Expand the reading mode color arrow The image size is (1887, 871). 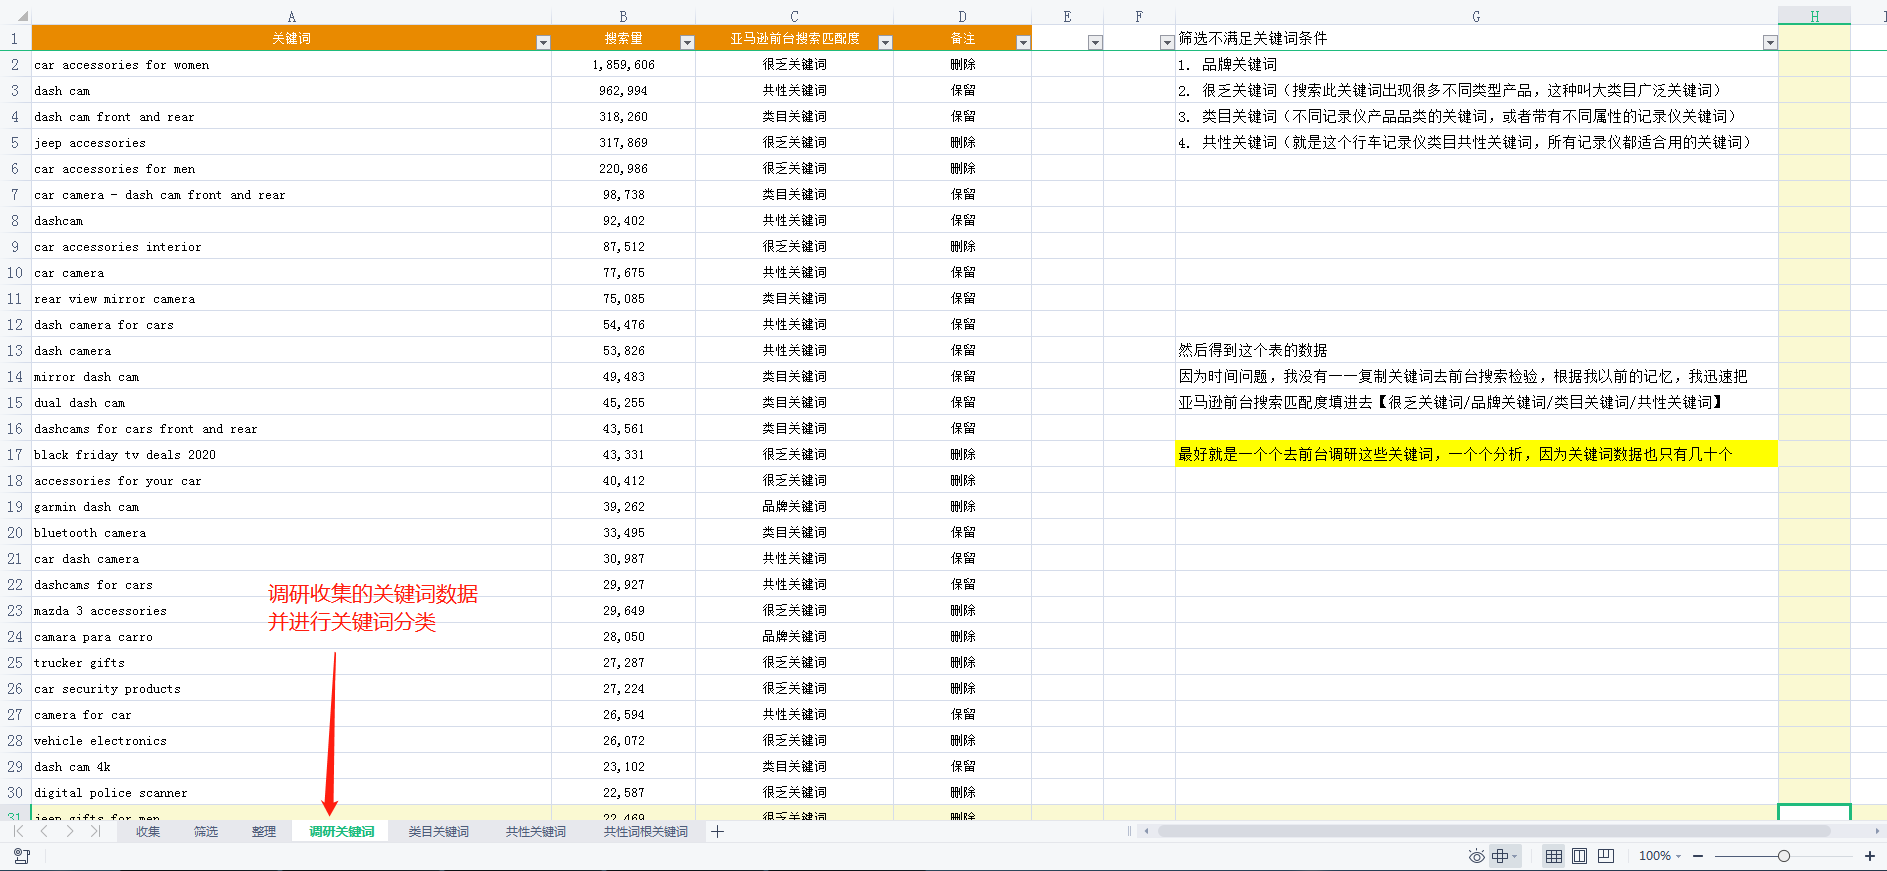point(1515,856)
